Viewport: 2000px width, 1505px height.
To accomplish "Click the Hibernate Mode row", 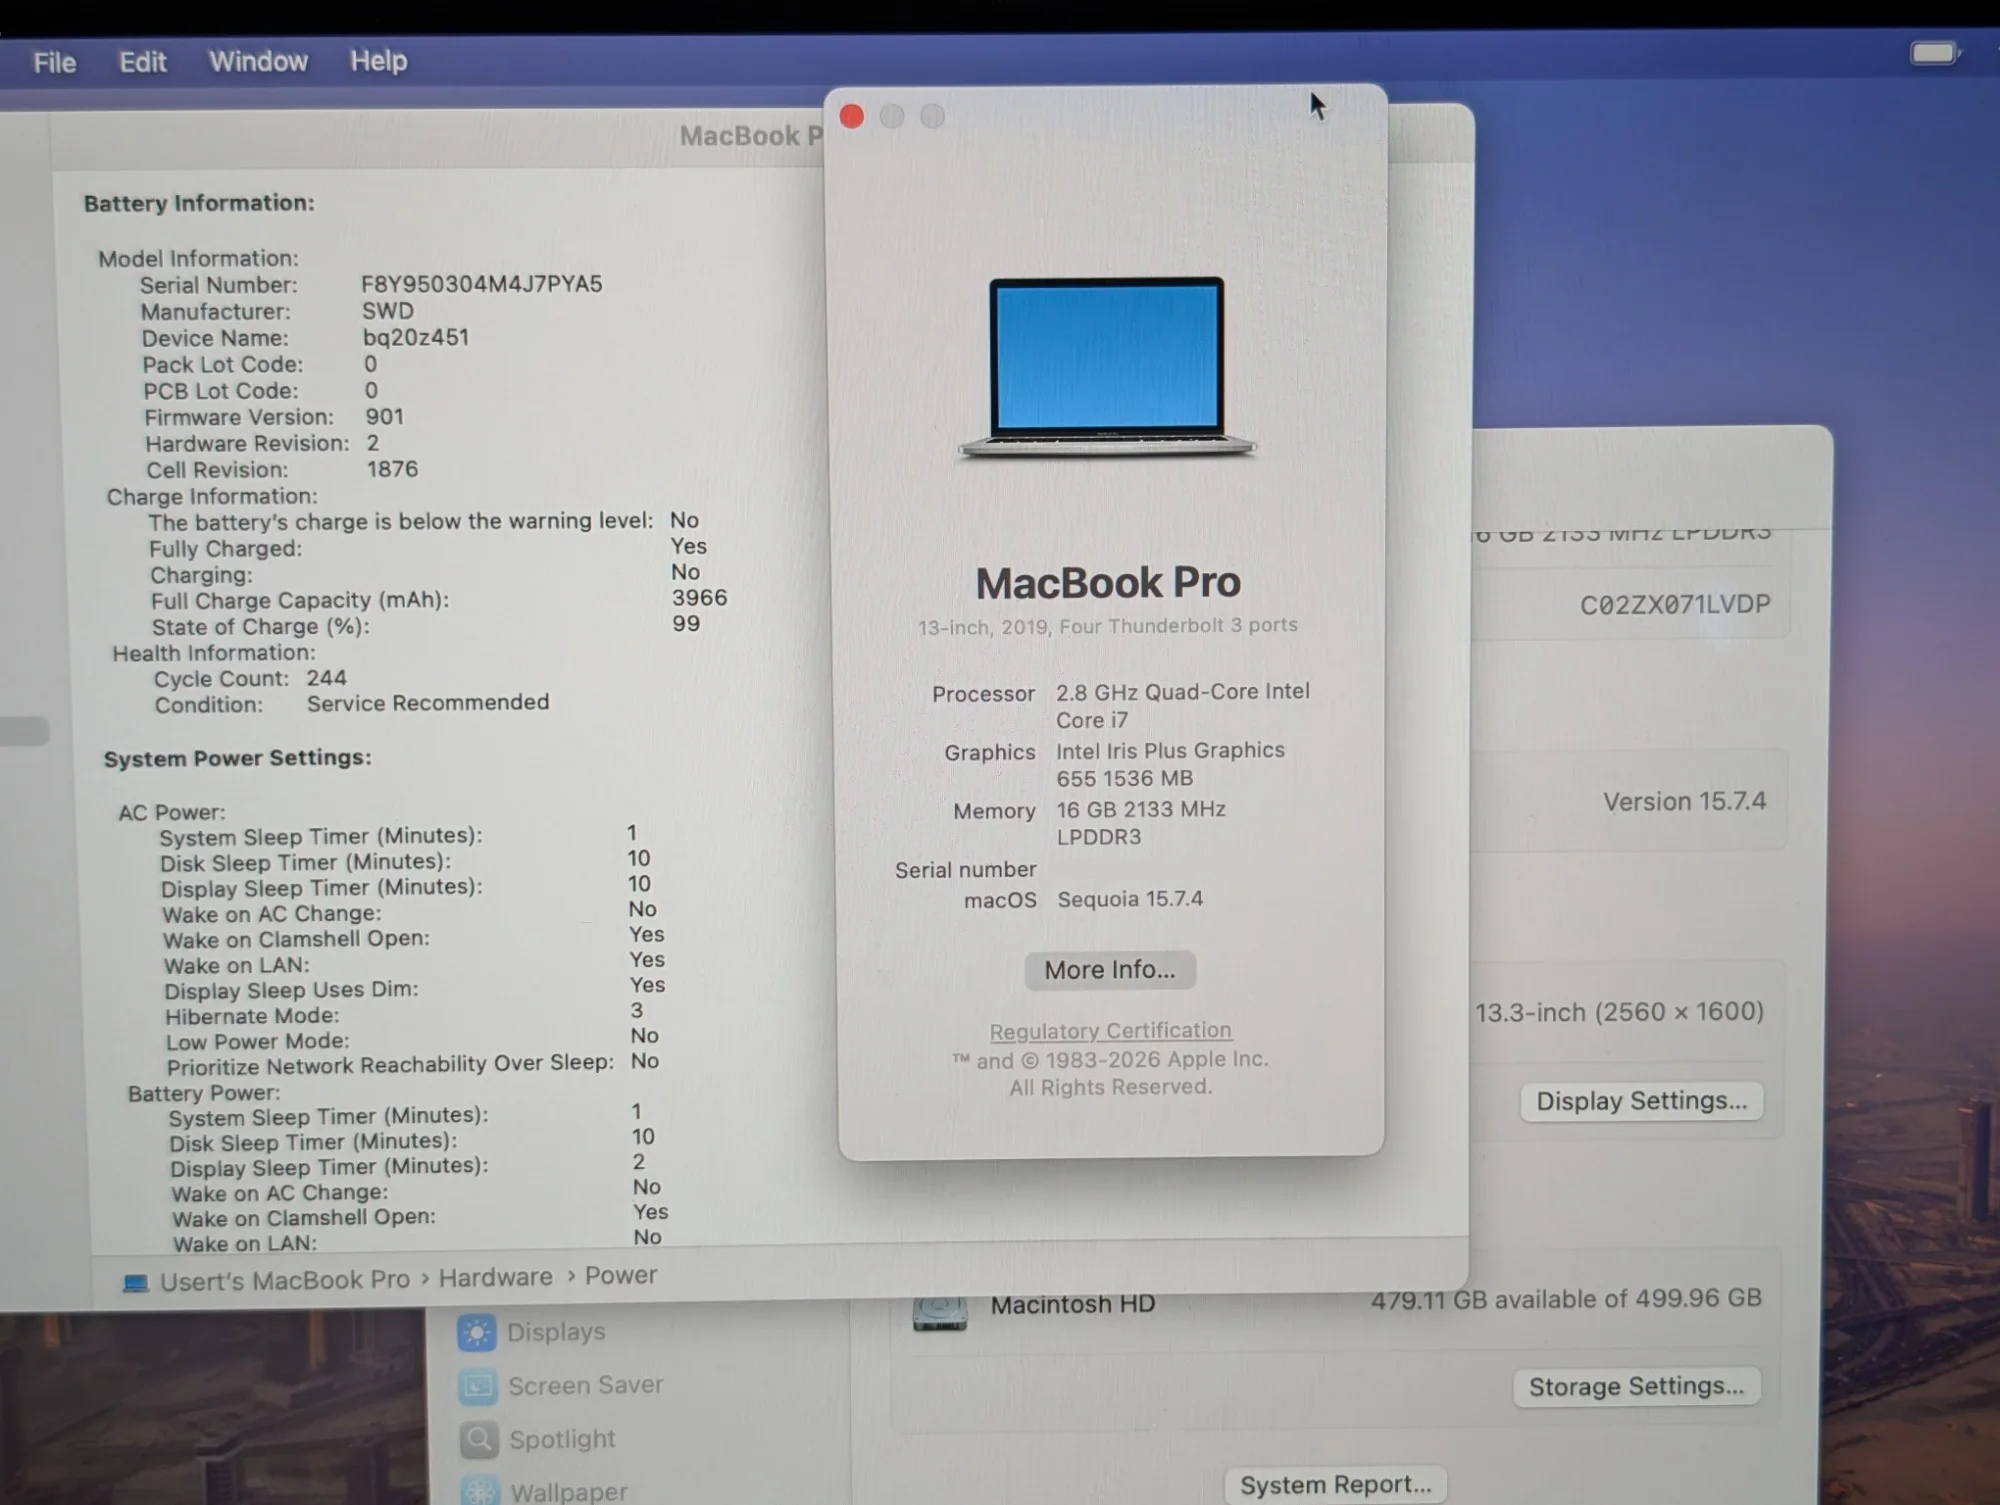I will tap(405, 1013).
